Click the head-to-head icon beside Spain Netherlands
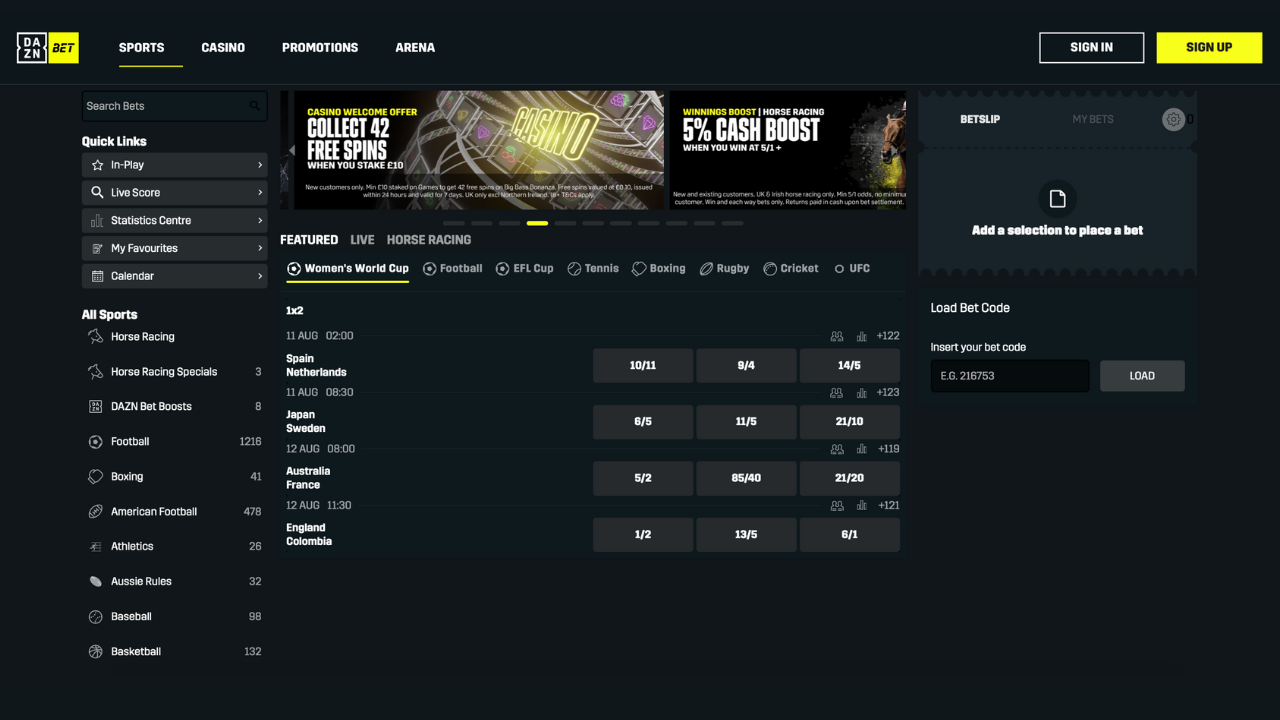Image resolution: width=1280 pixels, height=720 pixels. pos(836,336)
